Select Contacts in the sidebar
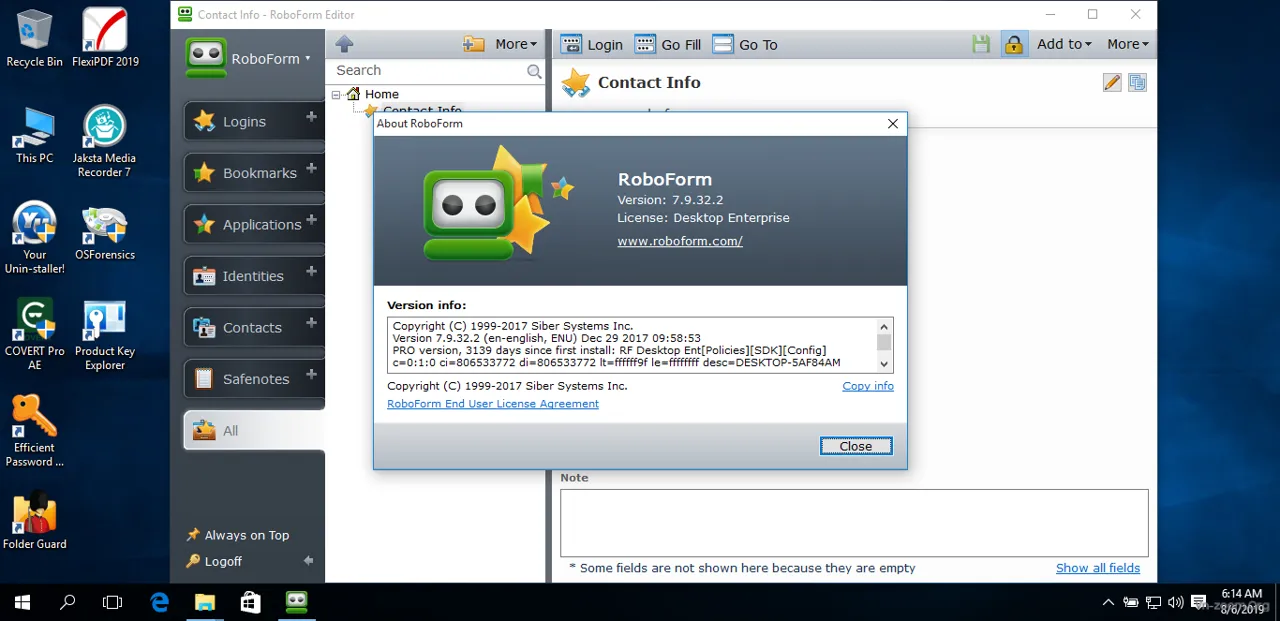 pos(245,327)
